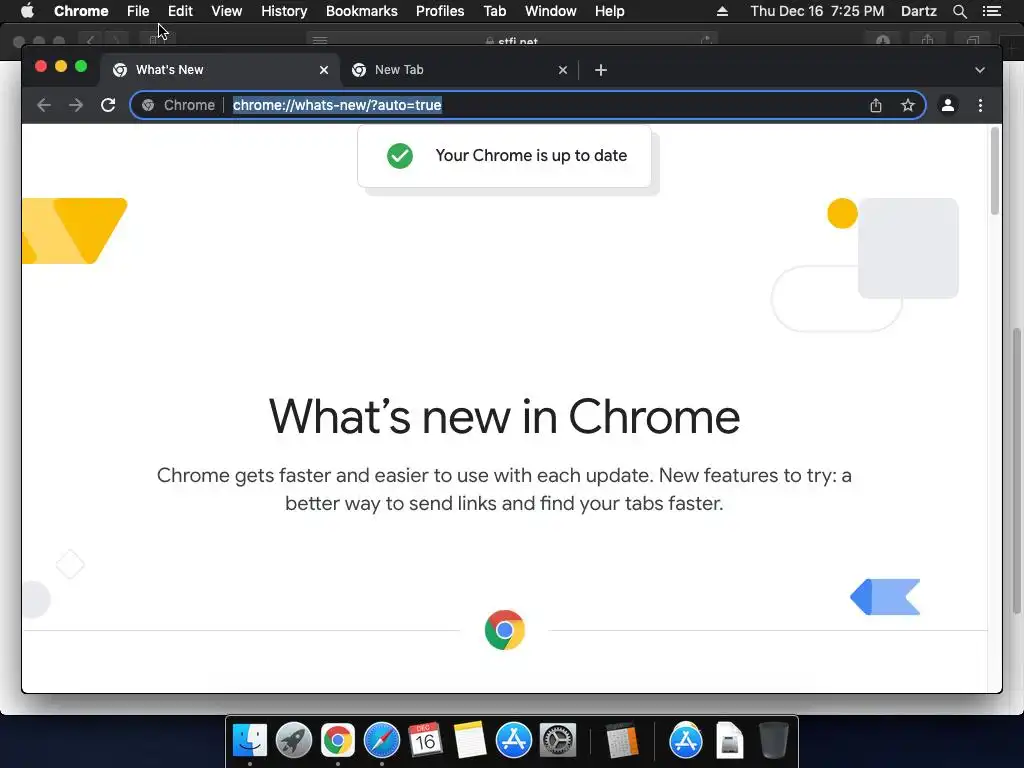
Task: Open the three-dot Chrome menu
Action: pos(980,105)
